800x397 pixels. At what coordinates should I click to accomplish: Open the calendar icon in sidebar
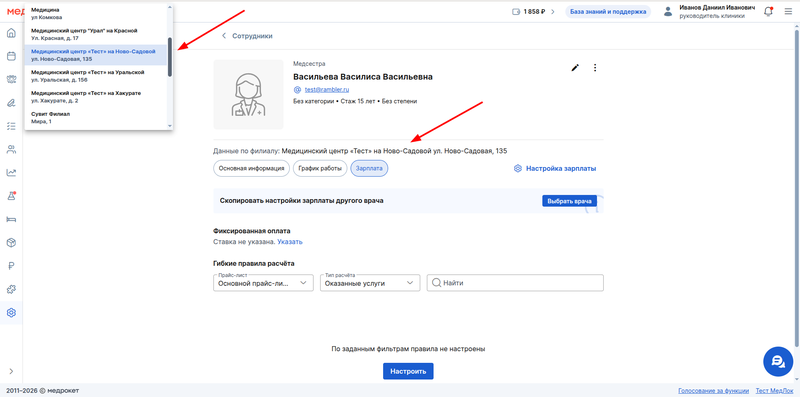pyautogui.click(x=11, y=56)
